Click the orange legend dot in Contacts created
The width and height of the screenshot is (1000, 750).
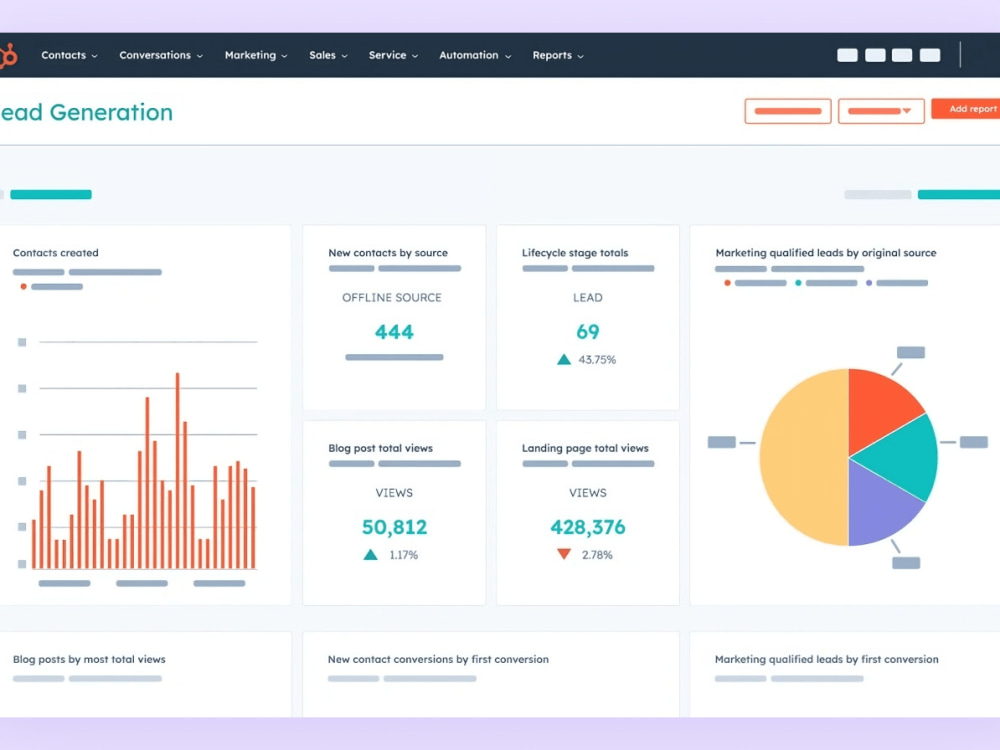tap(23, 286)
